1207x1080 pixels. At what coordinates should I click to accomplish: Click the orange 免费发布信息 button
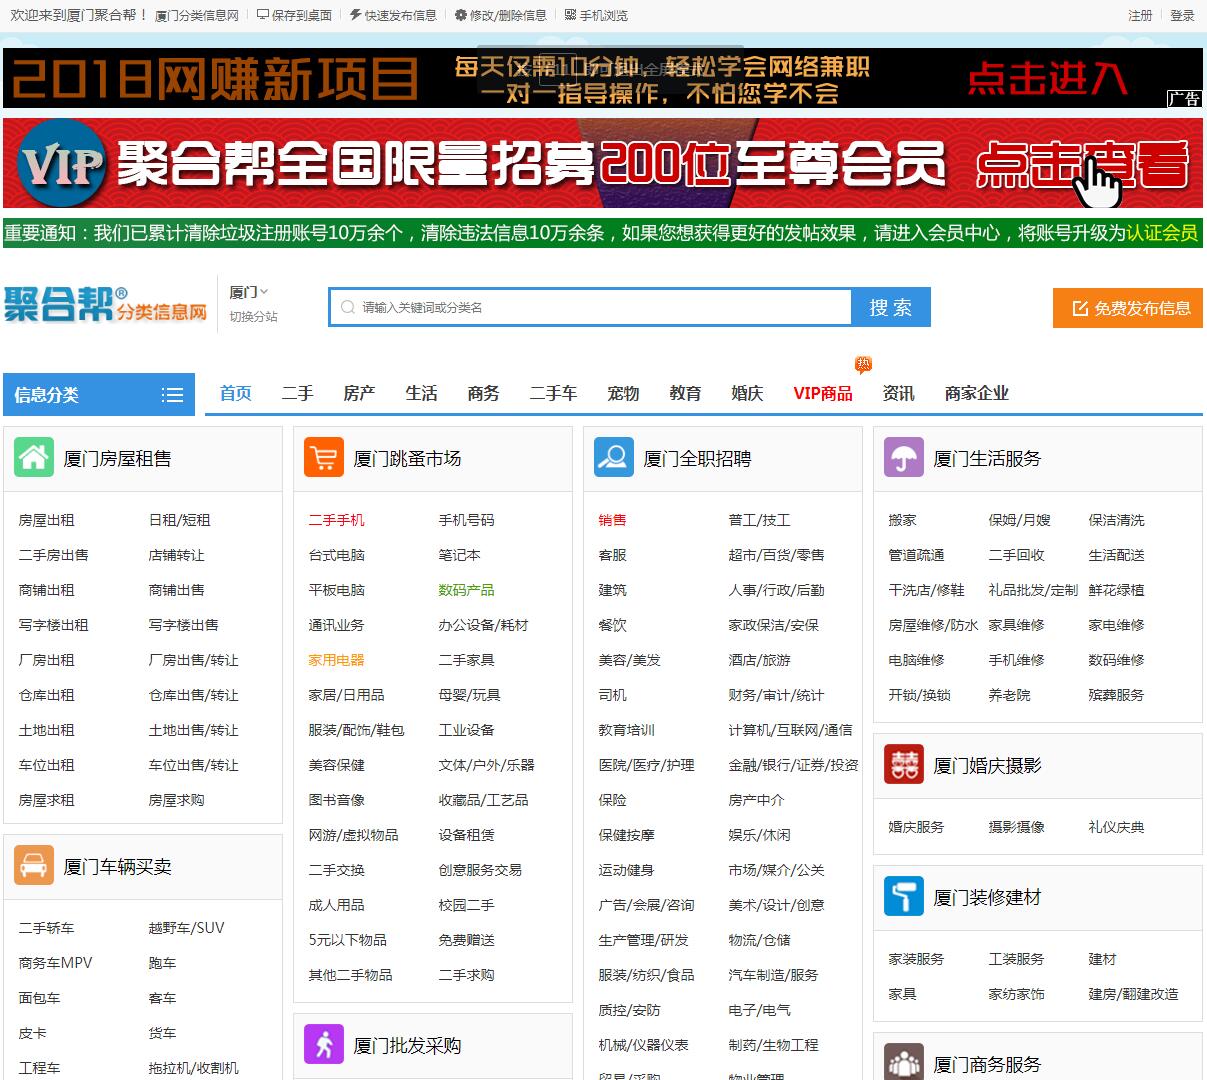[1127, 308]
